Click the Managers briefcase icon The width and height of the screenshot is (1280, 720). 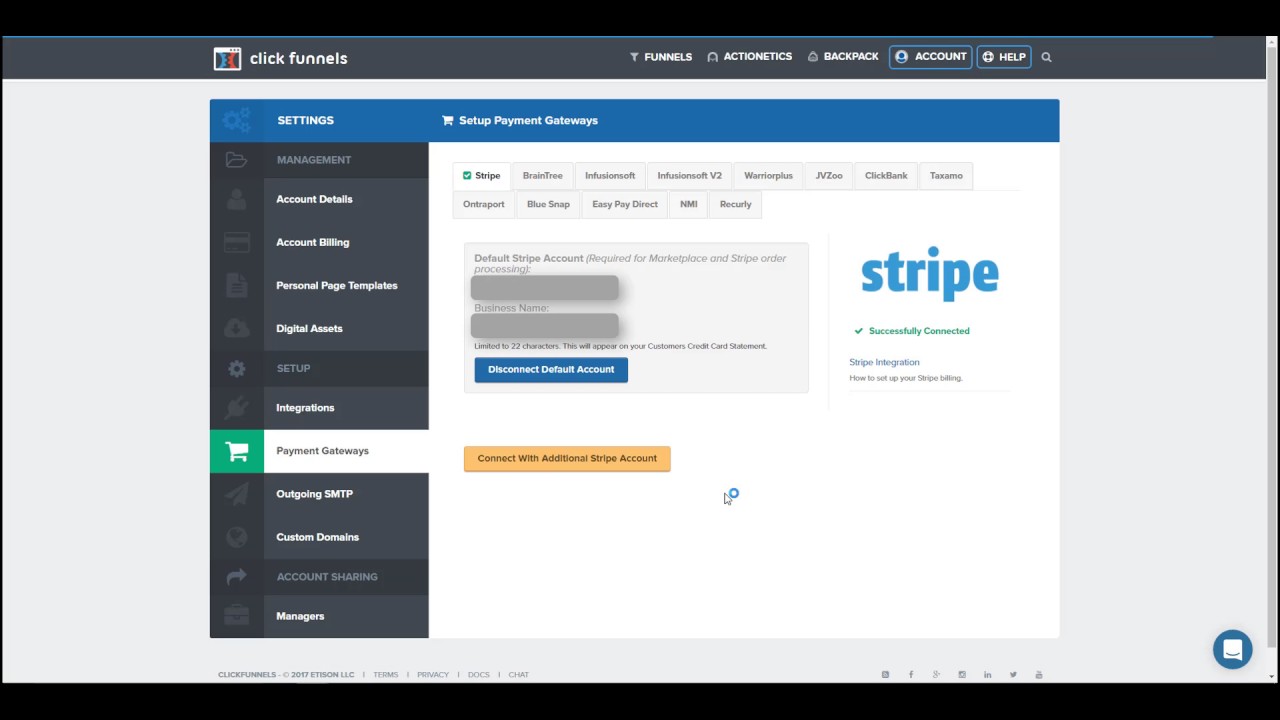coord(237,616)
